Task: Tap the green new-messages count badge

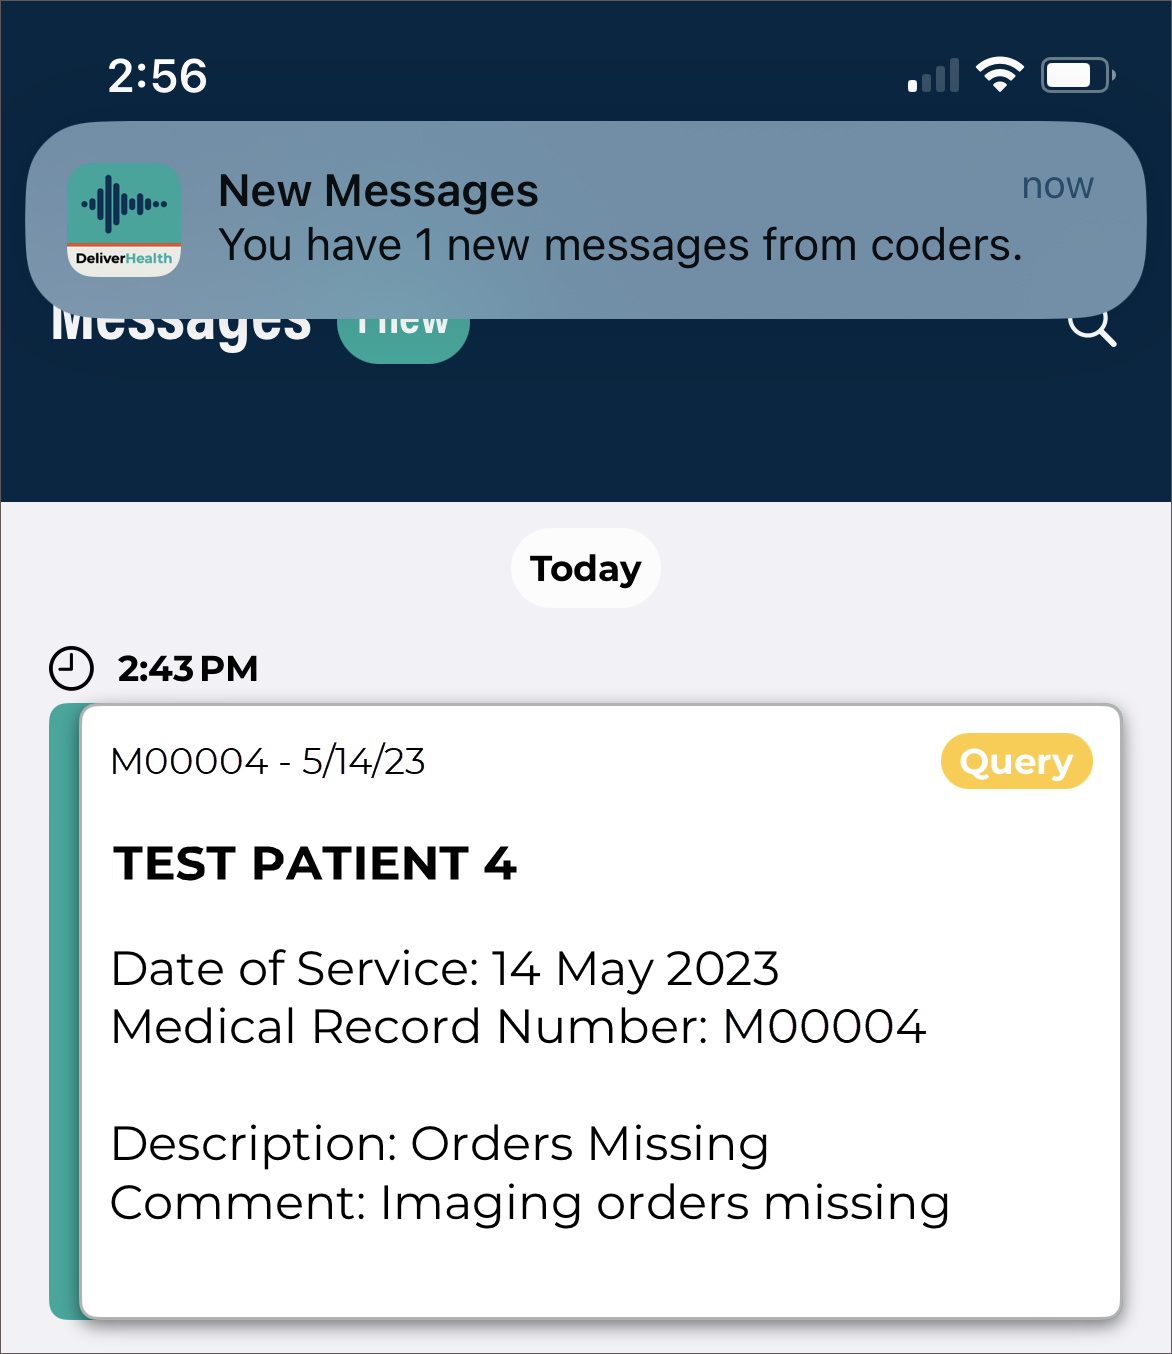Action: (x=404, y=333)
